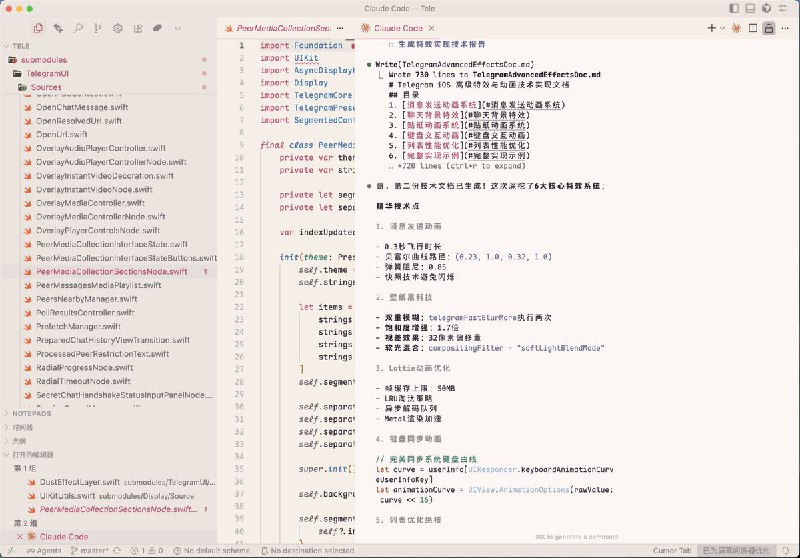Open errors and warnings count in status bar
Image resolution: width=800 pixels, height=558 pixels.
click(x=147, y=551)
